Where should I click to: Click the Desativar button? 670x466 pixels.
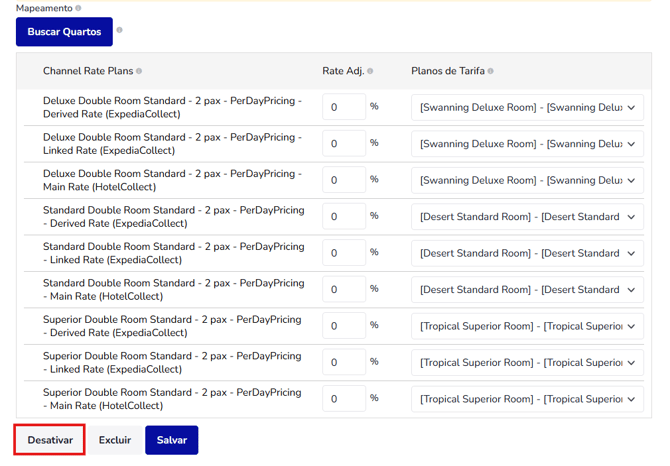pos(50,440)
